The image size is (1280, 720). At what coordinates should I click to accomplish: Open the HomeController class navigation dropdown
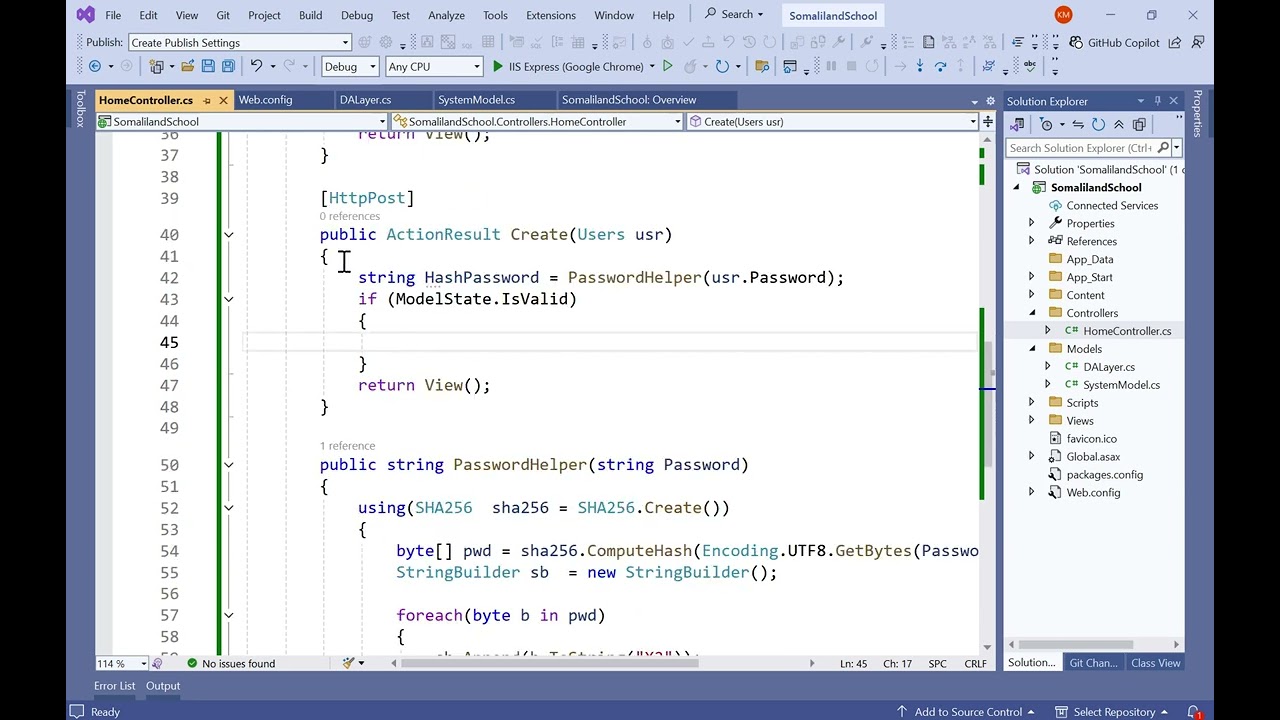click(x=677, y=122)
